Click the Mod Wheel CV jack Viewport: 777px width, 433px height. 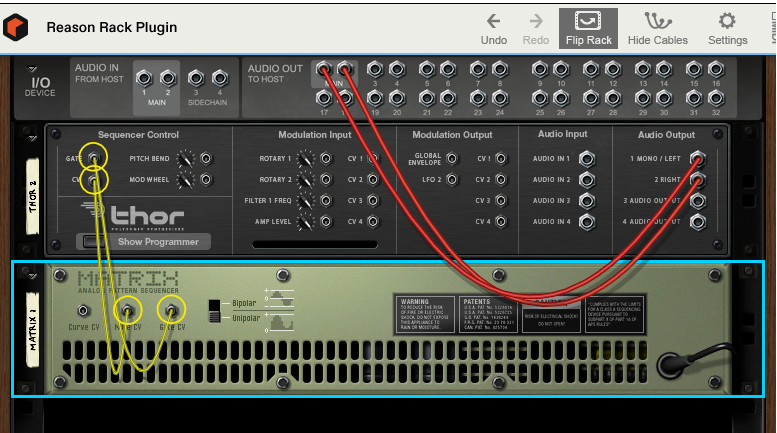[206, 179]
